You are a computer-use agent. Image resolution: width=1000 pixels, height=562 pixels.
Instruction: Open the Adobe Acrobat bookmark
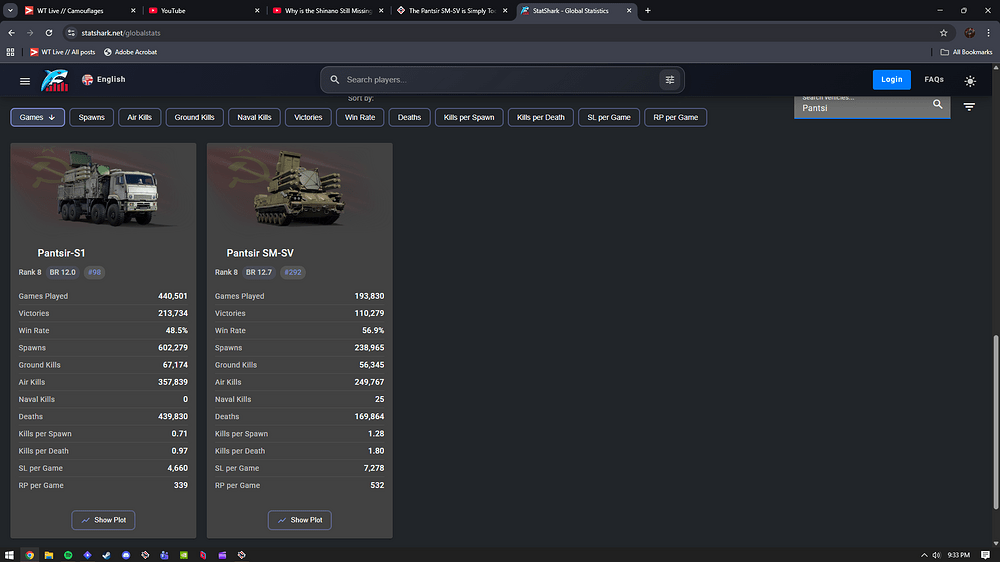point(131,52)
